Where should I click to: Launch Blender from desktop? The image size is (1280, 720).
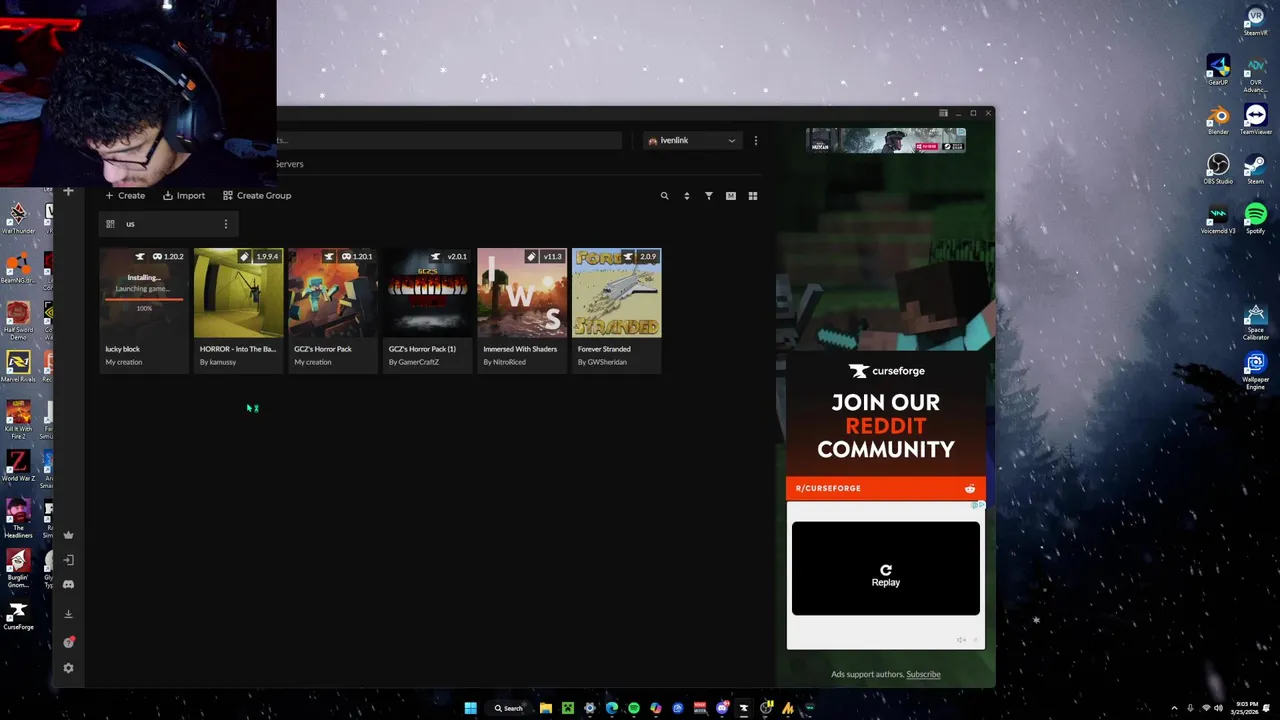tap(1218, 119)
